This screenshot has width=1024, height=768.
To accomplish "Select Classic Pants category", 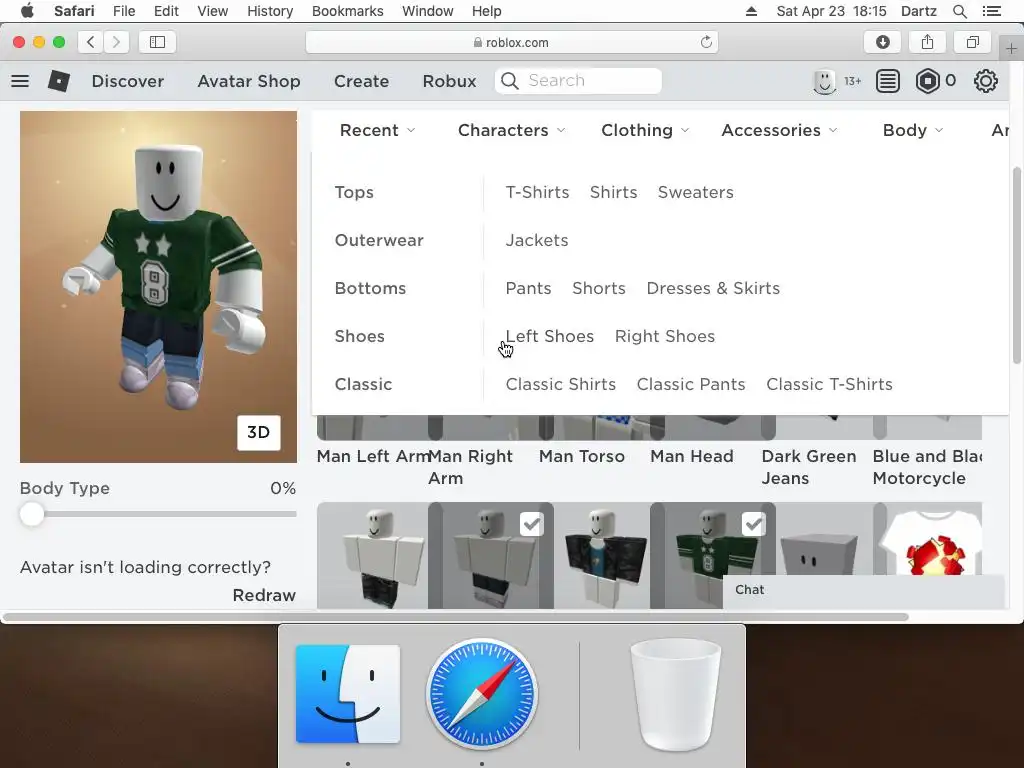I will (691, 385).
